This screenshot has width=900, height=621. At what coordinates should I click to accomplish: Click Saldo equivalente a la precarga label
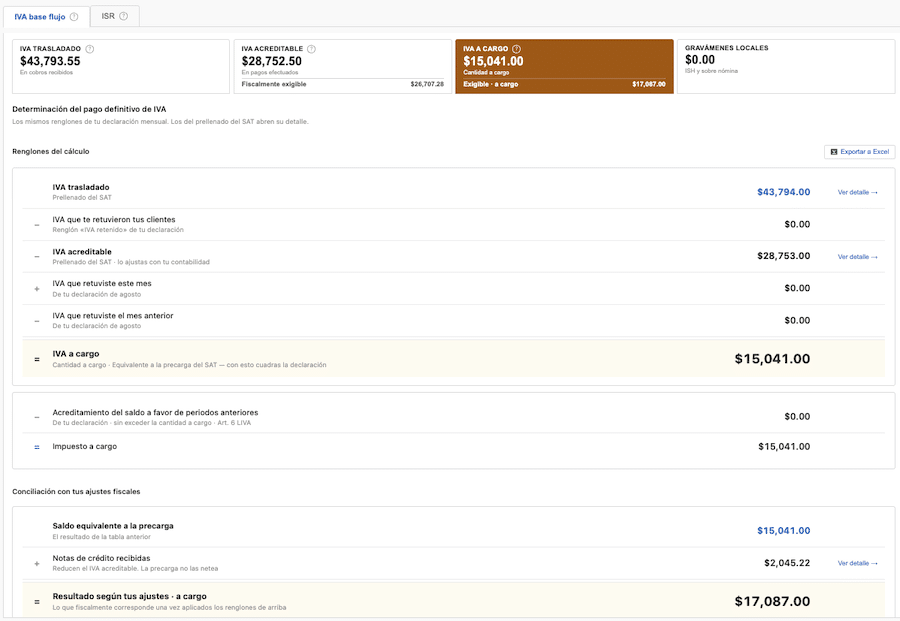coord(112,526)
